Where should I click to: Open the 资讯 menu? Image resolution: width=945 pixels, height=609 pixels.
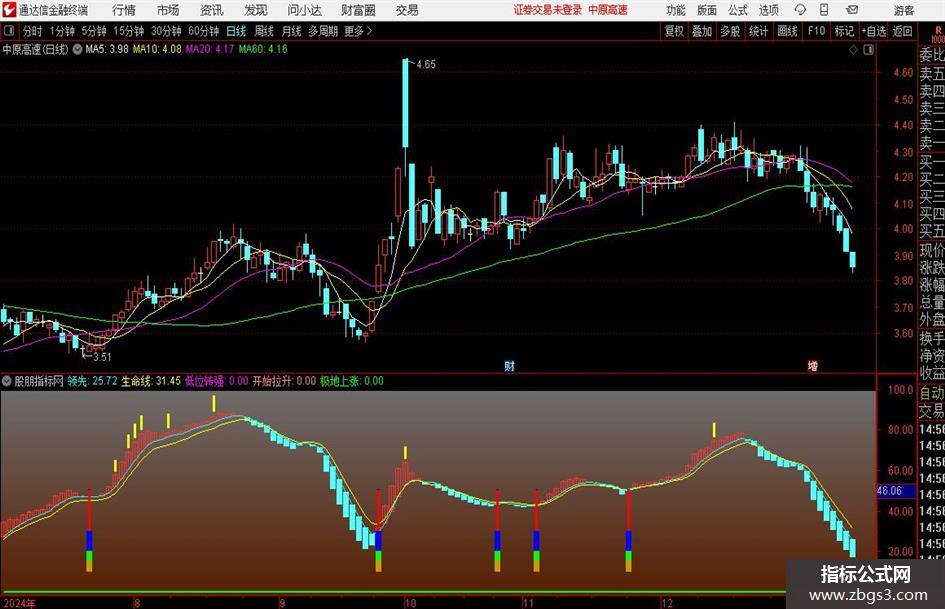coord(211,10)
